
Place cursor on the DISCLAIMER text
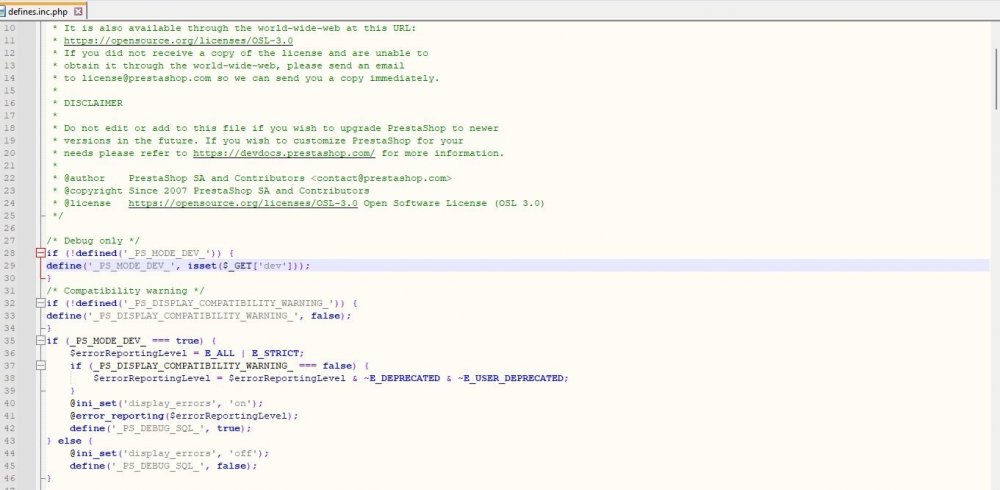93,103
